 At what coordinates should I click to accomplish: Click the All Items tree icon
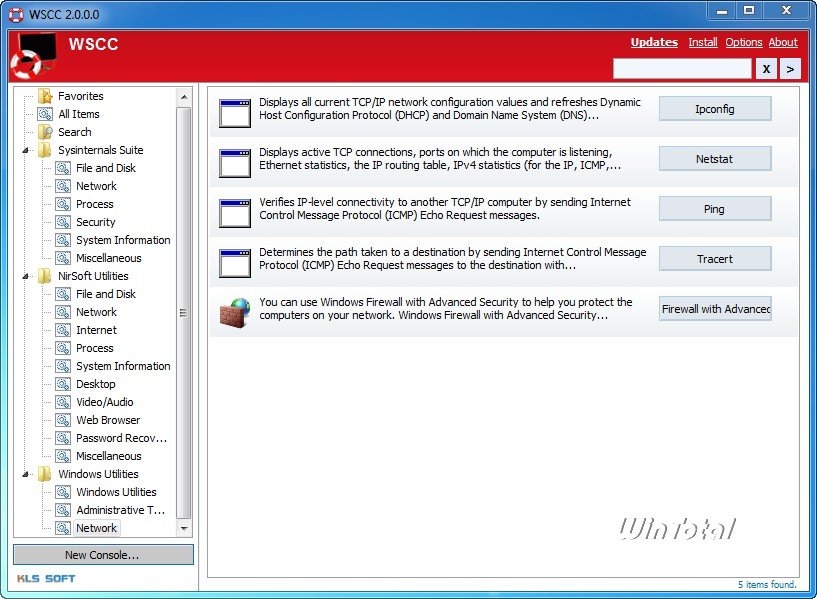point(45,114)
